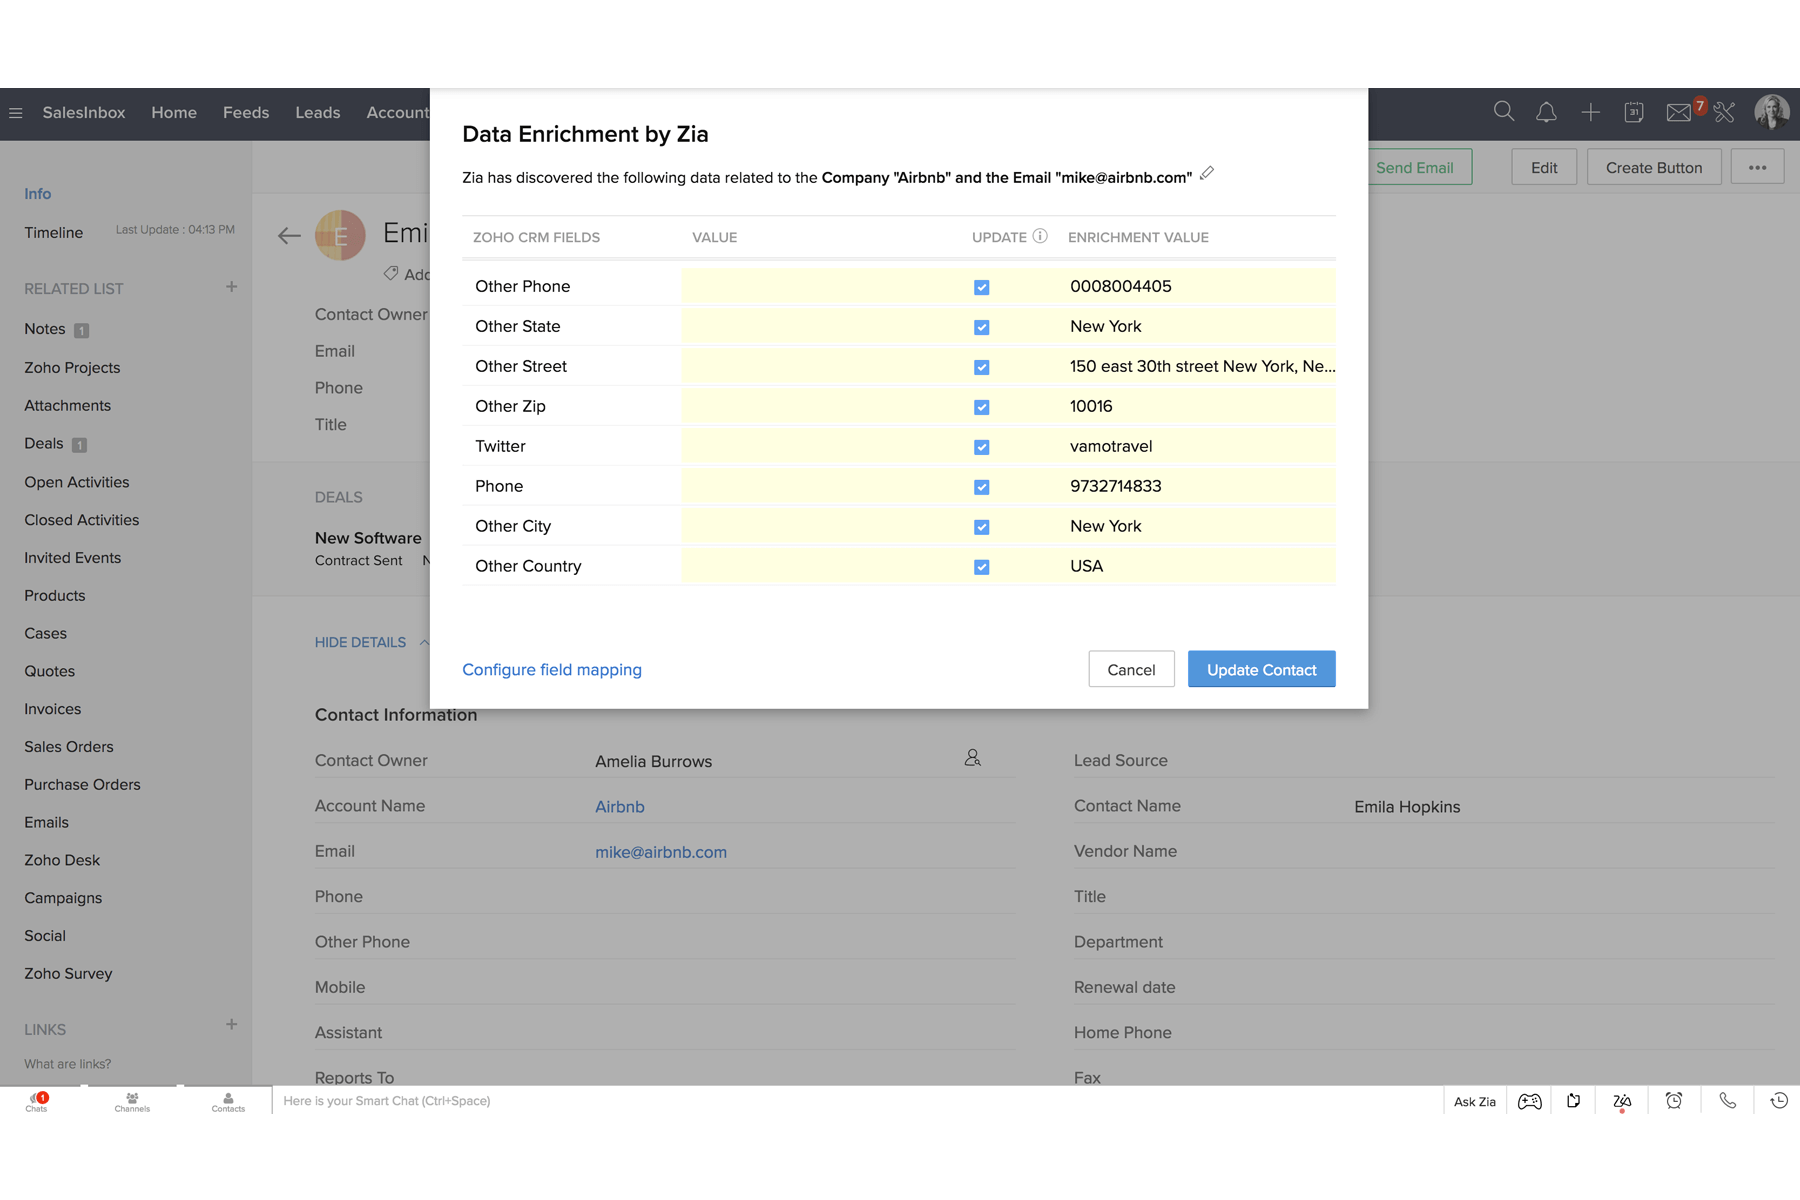The width and height of the screenshot is (1800, 1200).
Task: Toggle the Other Country update checkbox
Action: [981, 567]
